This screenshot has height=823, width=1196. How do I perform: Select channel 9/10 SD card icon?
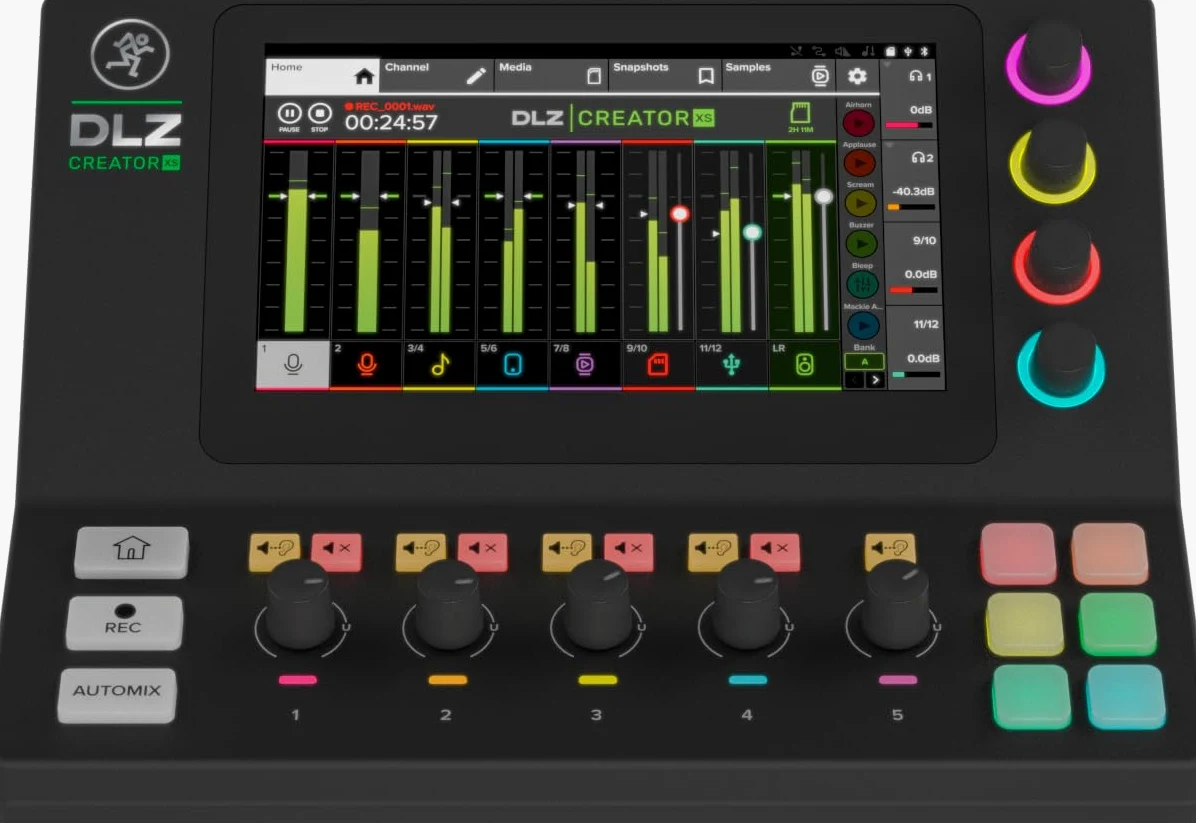[x=658, y=365]
